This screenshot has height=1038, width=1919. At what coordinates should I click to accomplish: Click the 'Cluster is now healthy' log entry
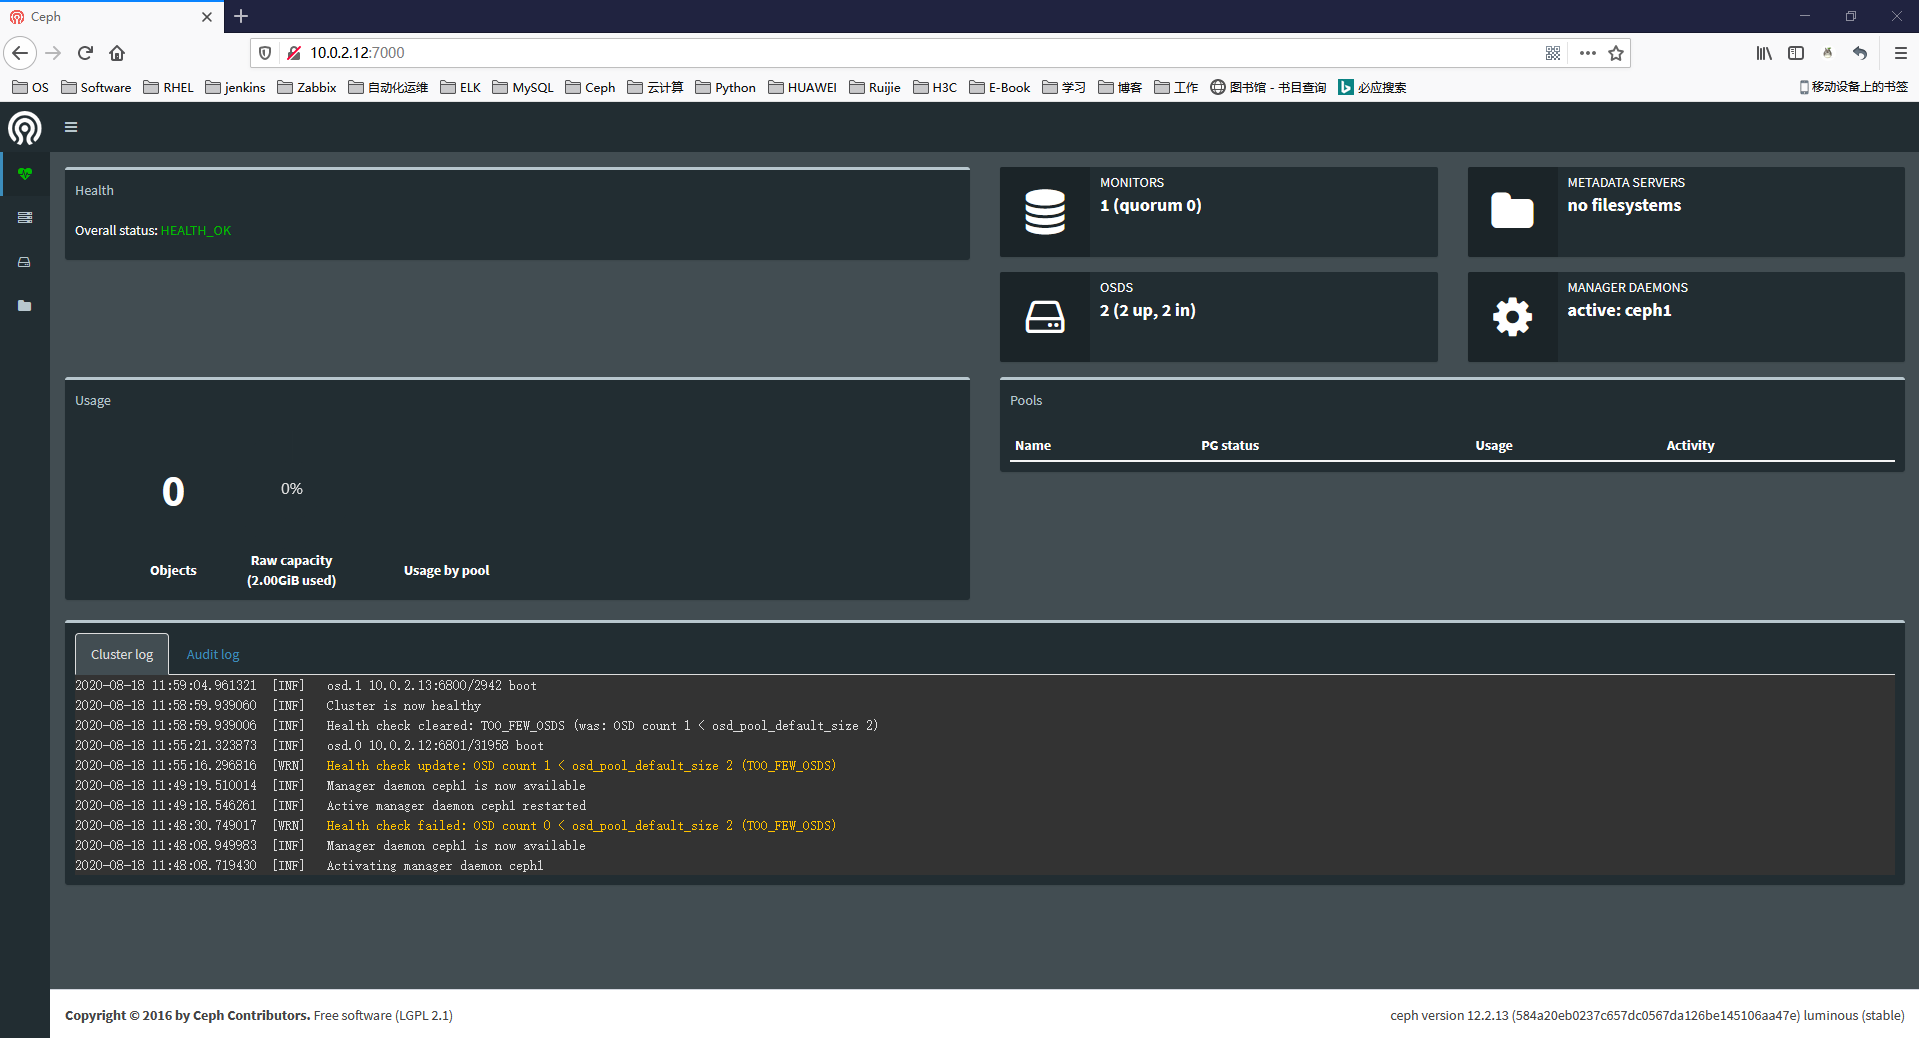click(403, 706)
